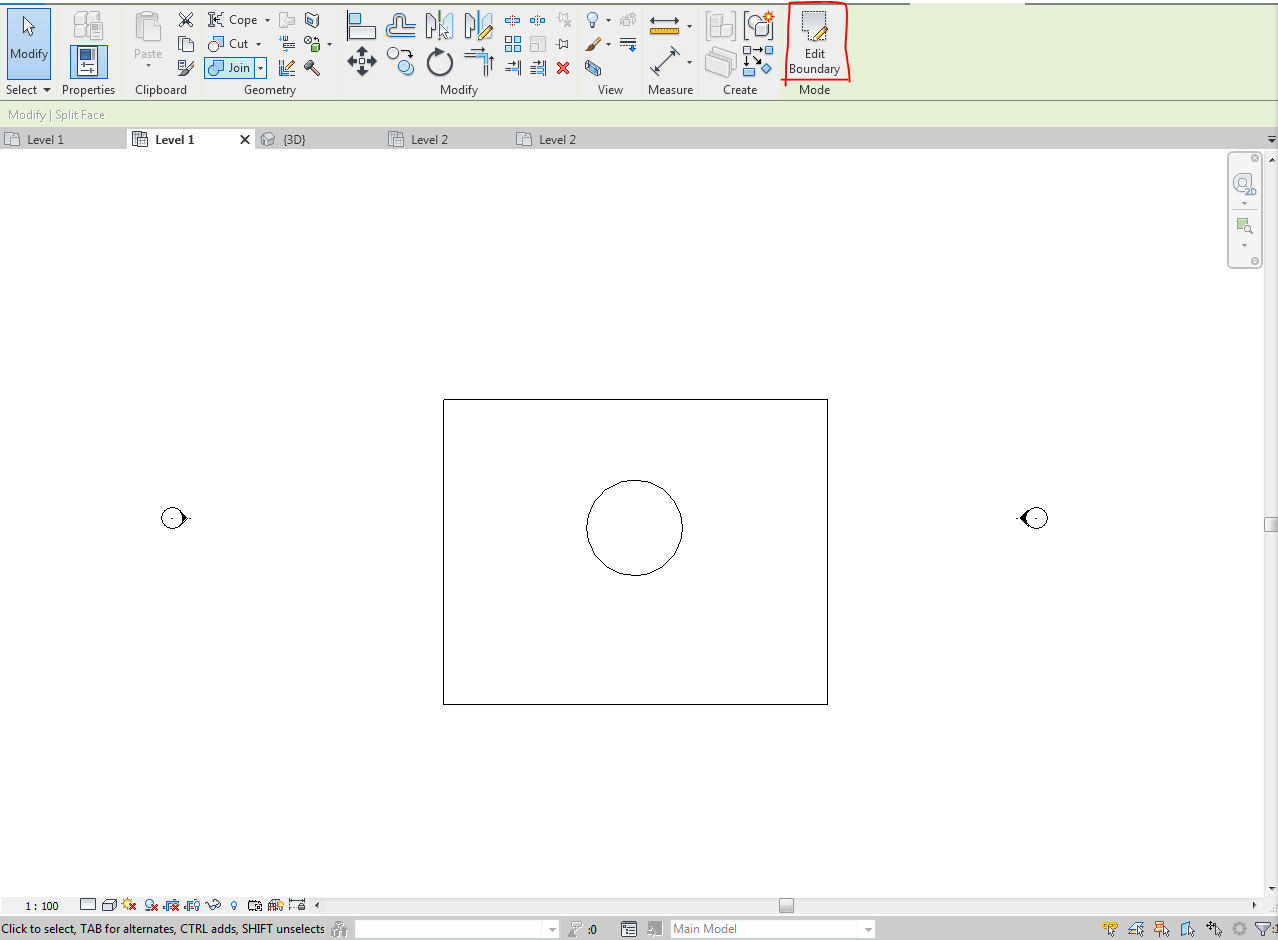This screenshot has width=1278, height=940.
Task: Open the Visual Style cube control
Action: pyautogui.click(x=109, y=905)
